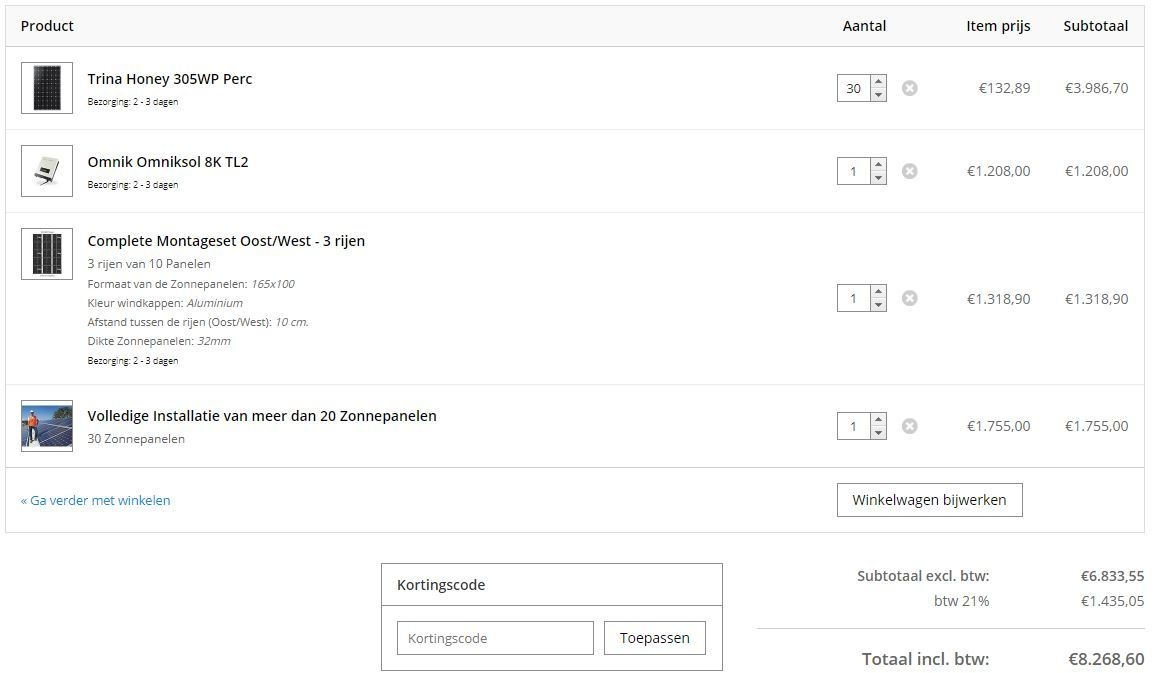View the Complete Montageset product image
Viewport: 1155px width, 673px height.
pyautogui.click(x=47, y=254)
